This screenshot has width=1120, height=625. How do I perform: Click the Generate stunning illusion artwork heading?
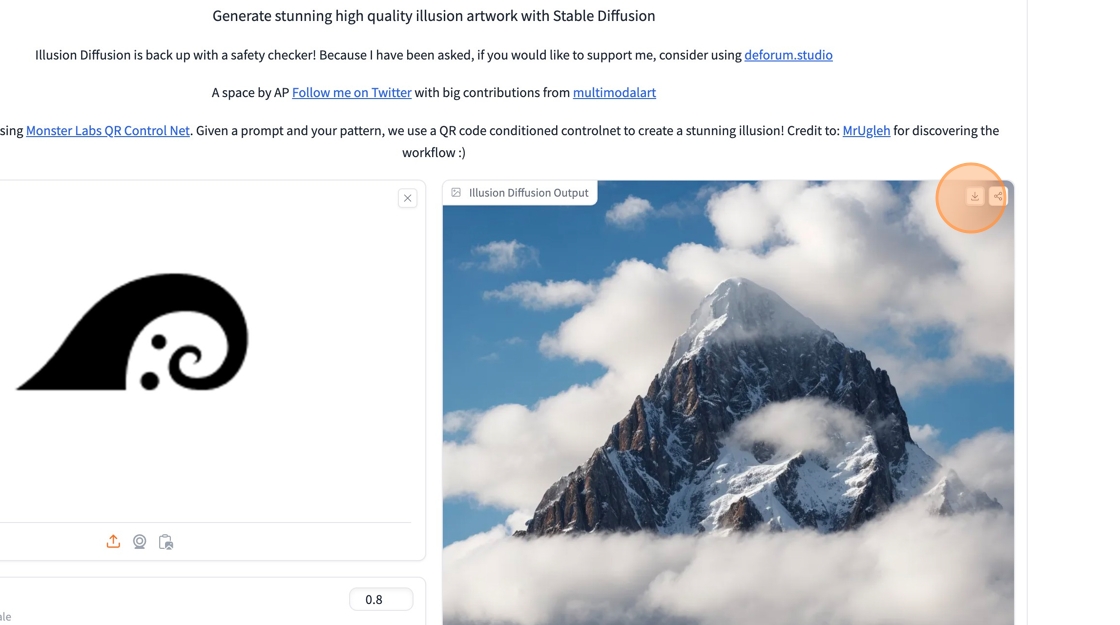[x=434, y=16]
